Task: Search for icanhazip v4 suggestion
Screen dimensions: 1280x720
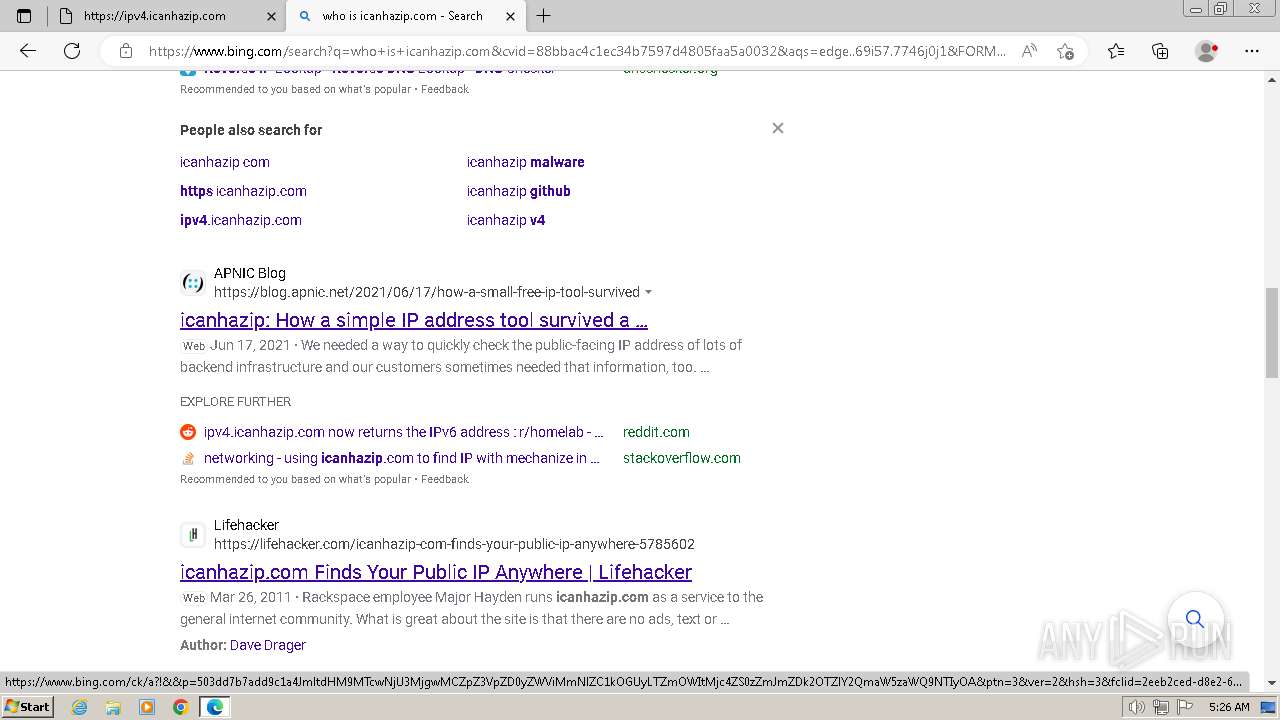Action: [x=506, y=220]
